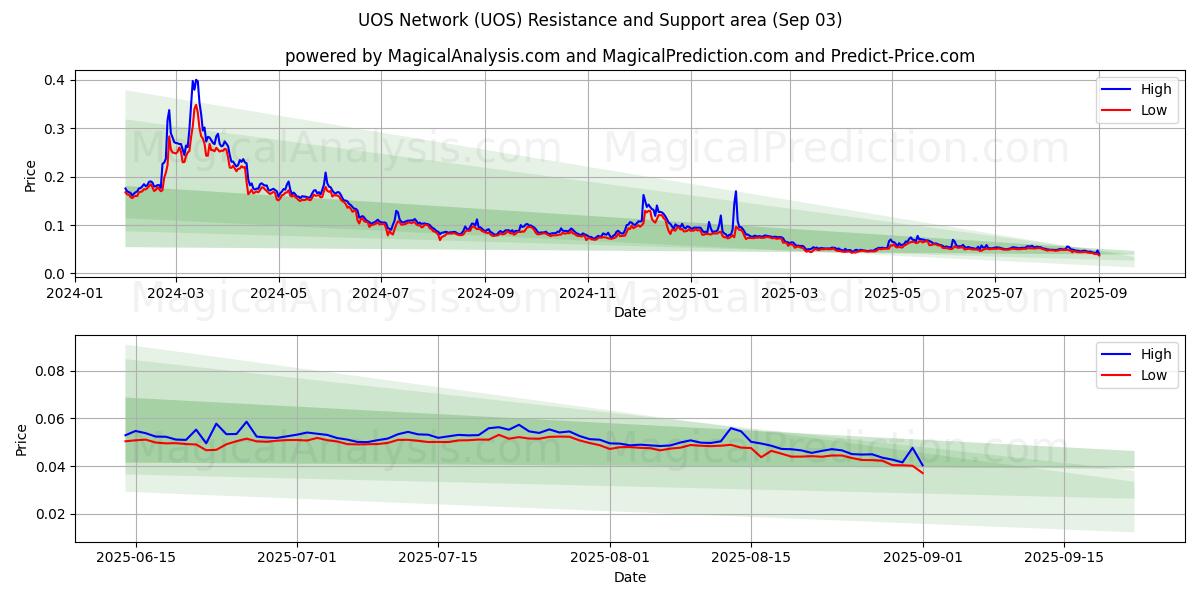The height and width of the screenshot is (600, 1200).
Task: Click the top chart y-axis value '0.1'
Action: [54, 226]
